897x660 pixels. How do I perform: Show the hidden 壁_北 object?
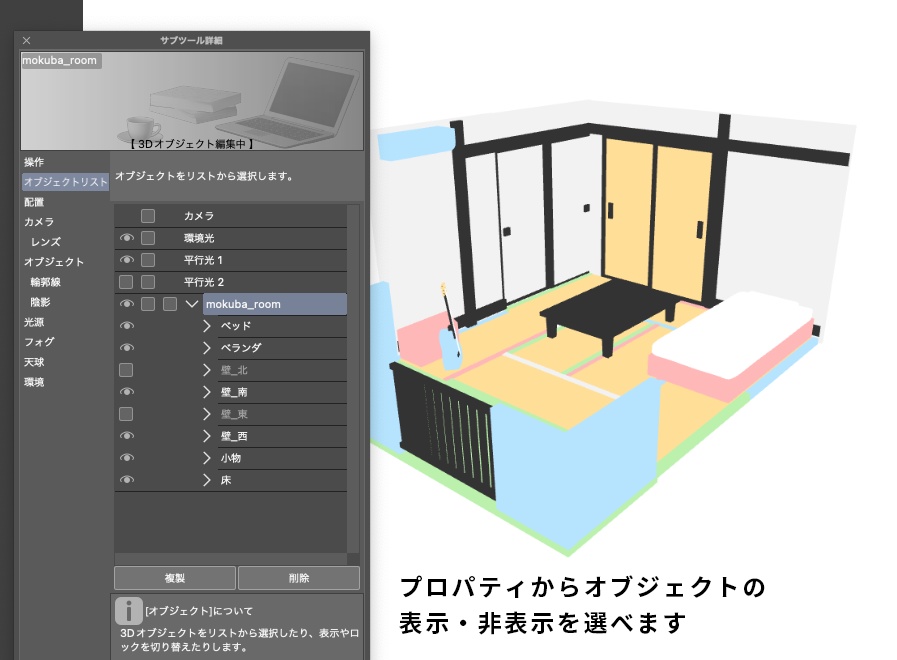(124, 370)
